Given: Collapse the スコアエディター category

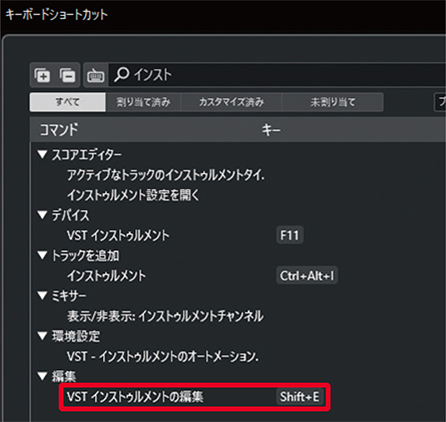Looking at the screenshot, I should click(x=42, y=154).
